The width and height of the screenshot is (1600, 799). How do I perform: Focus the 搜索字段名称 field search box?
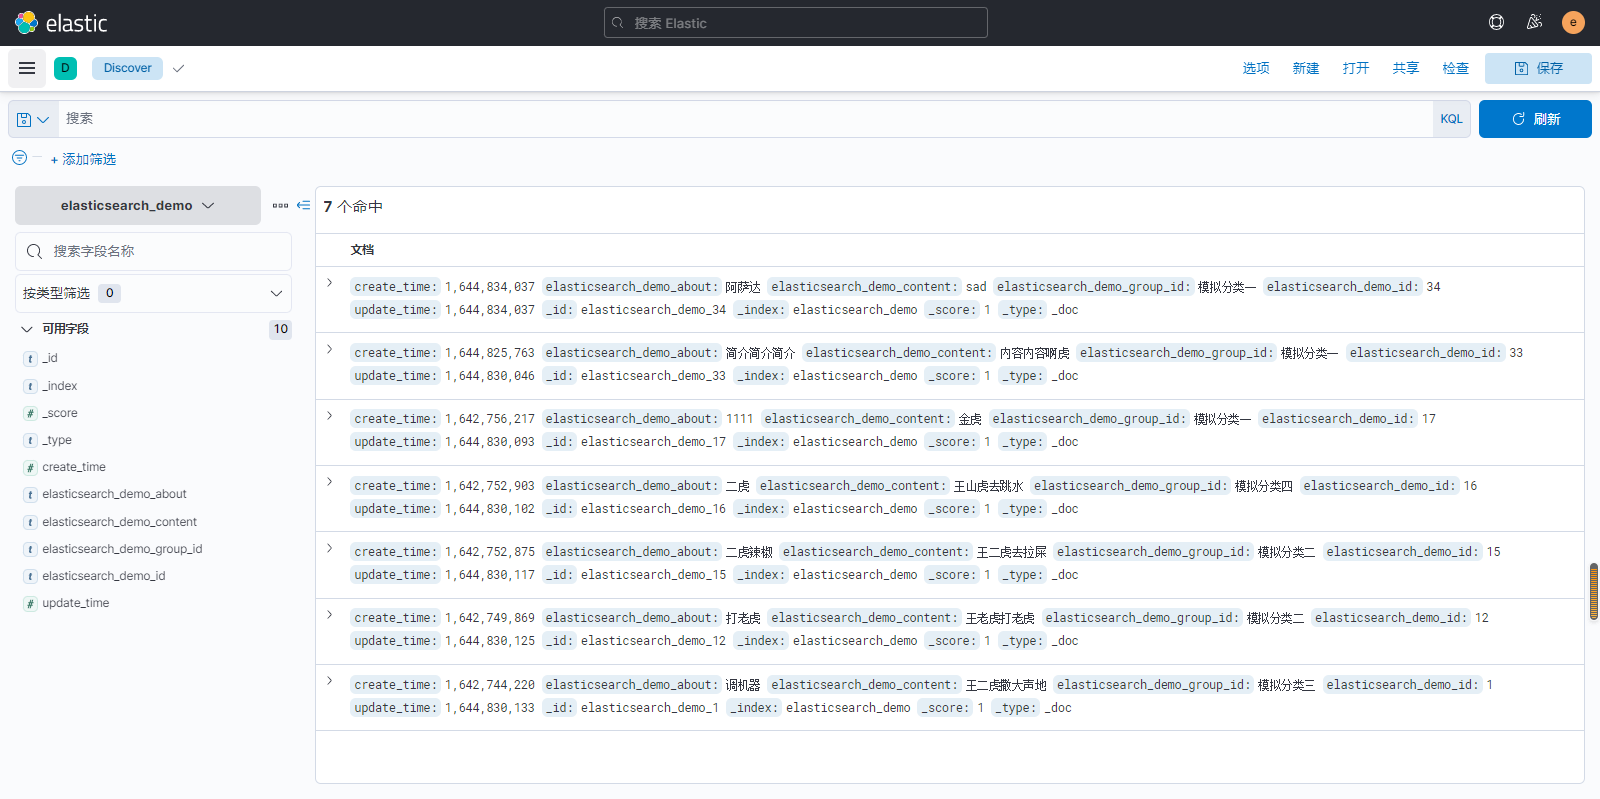(x=153, y=251)
